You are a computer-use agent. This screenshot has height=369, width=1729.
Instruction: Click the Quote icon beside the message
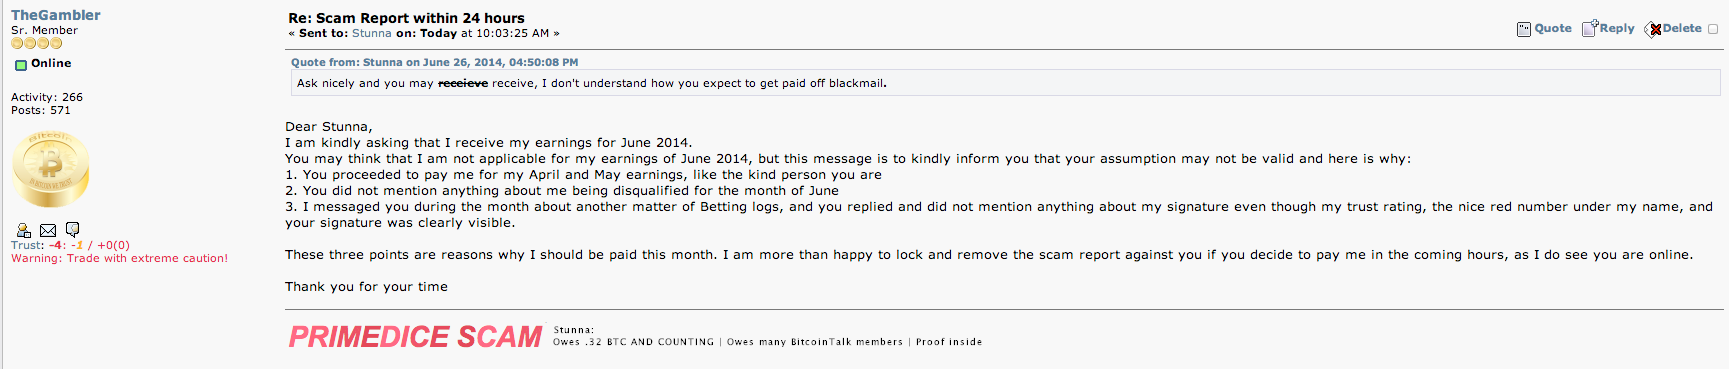tap(1524, 29)
